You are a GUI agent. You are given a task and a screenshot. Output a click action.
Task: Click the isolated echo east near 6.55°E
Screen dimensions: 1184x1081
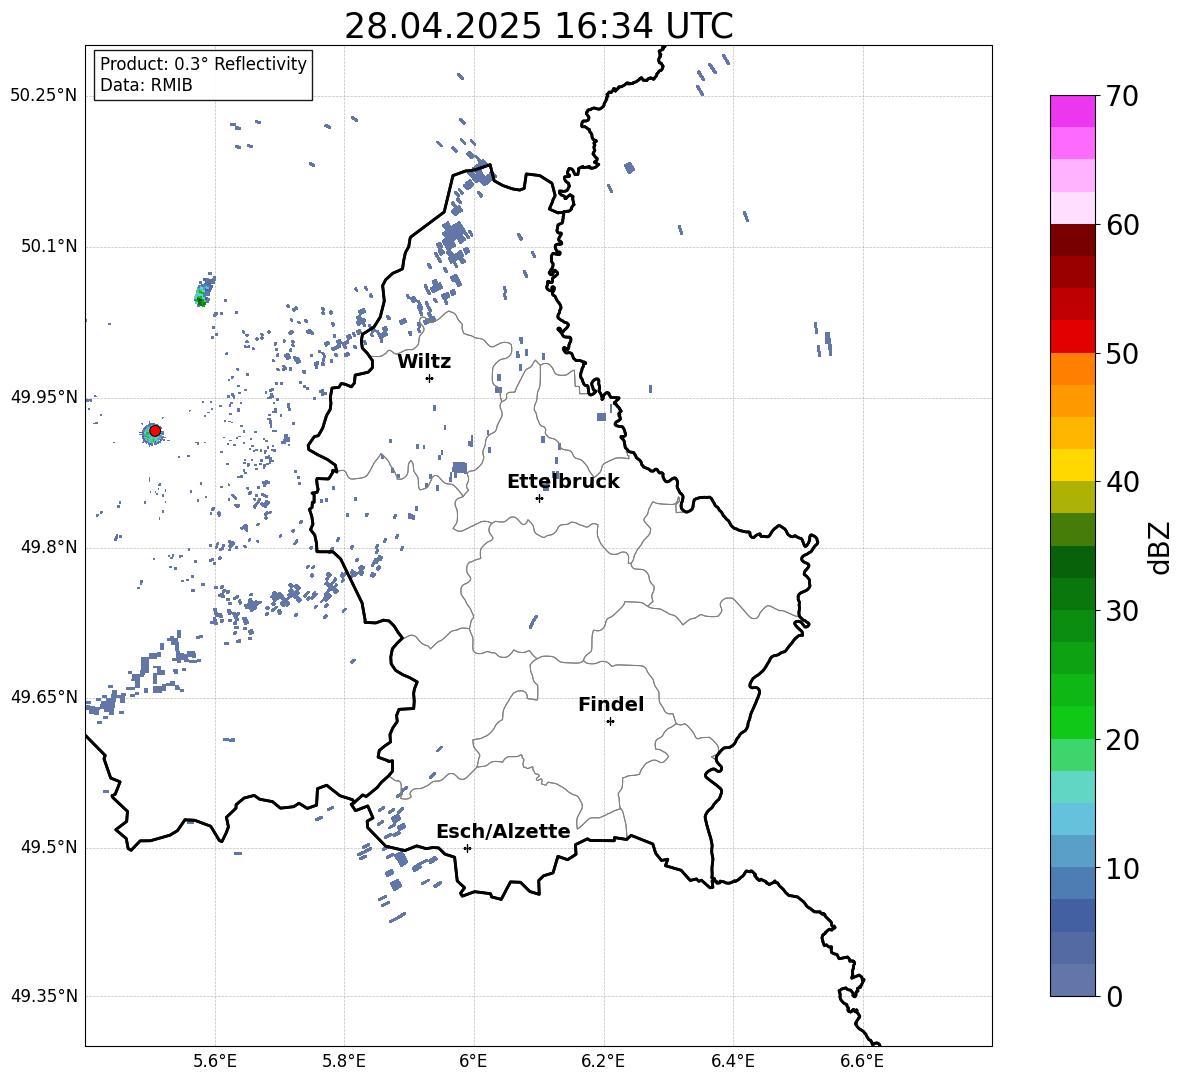coord(828,343)
